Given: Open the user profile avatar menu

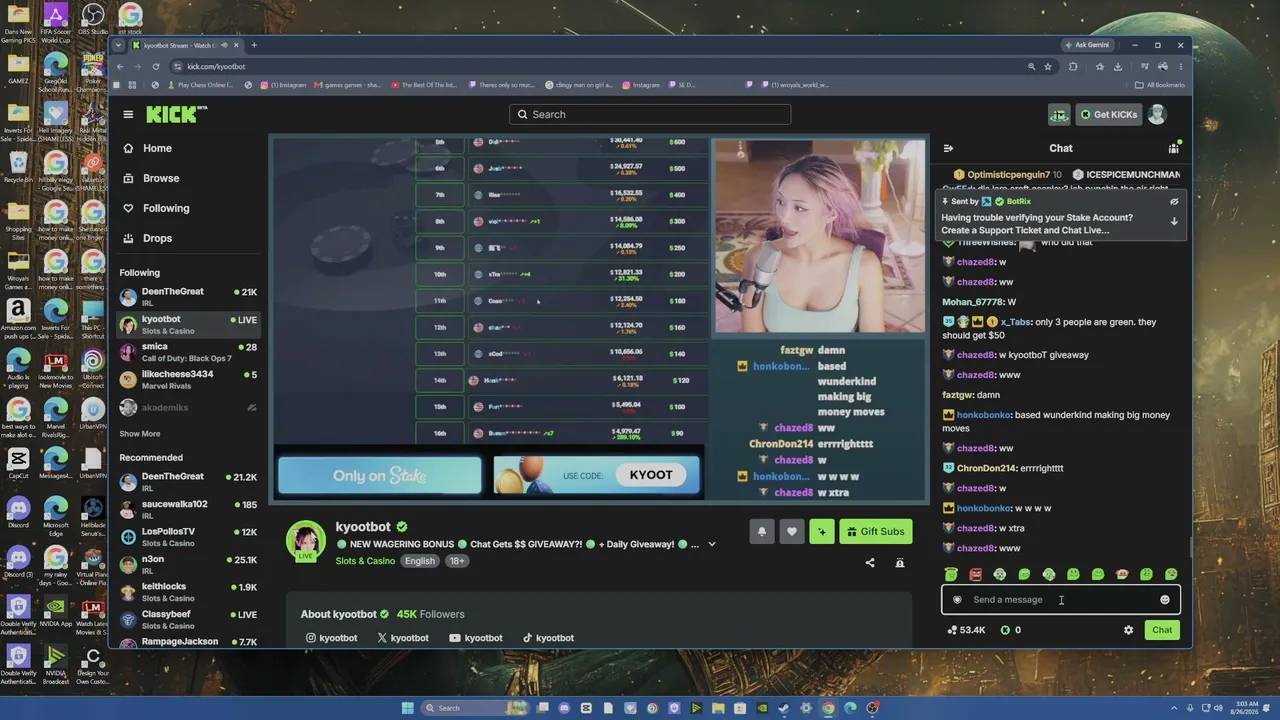Looking at the screenshot, I should pyautogui.click(x=1157, y=114).
